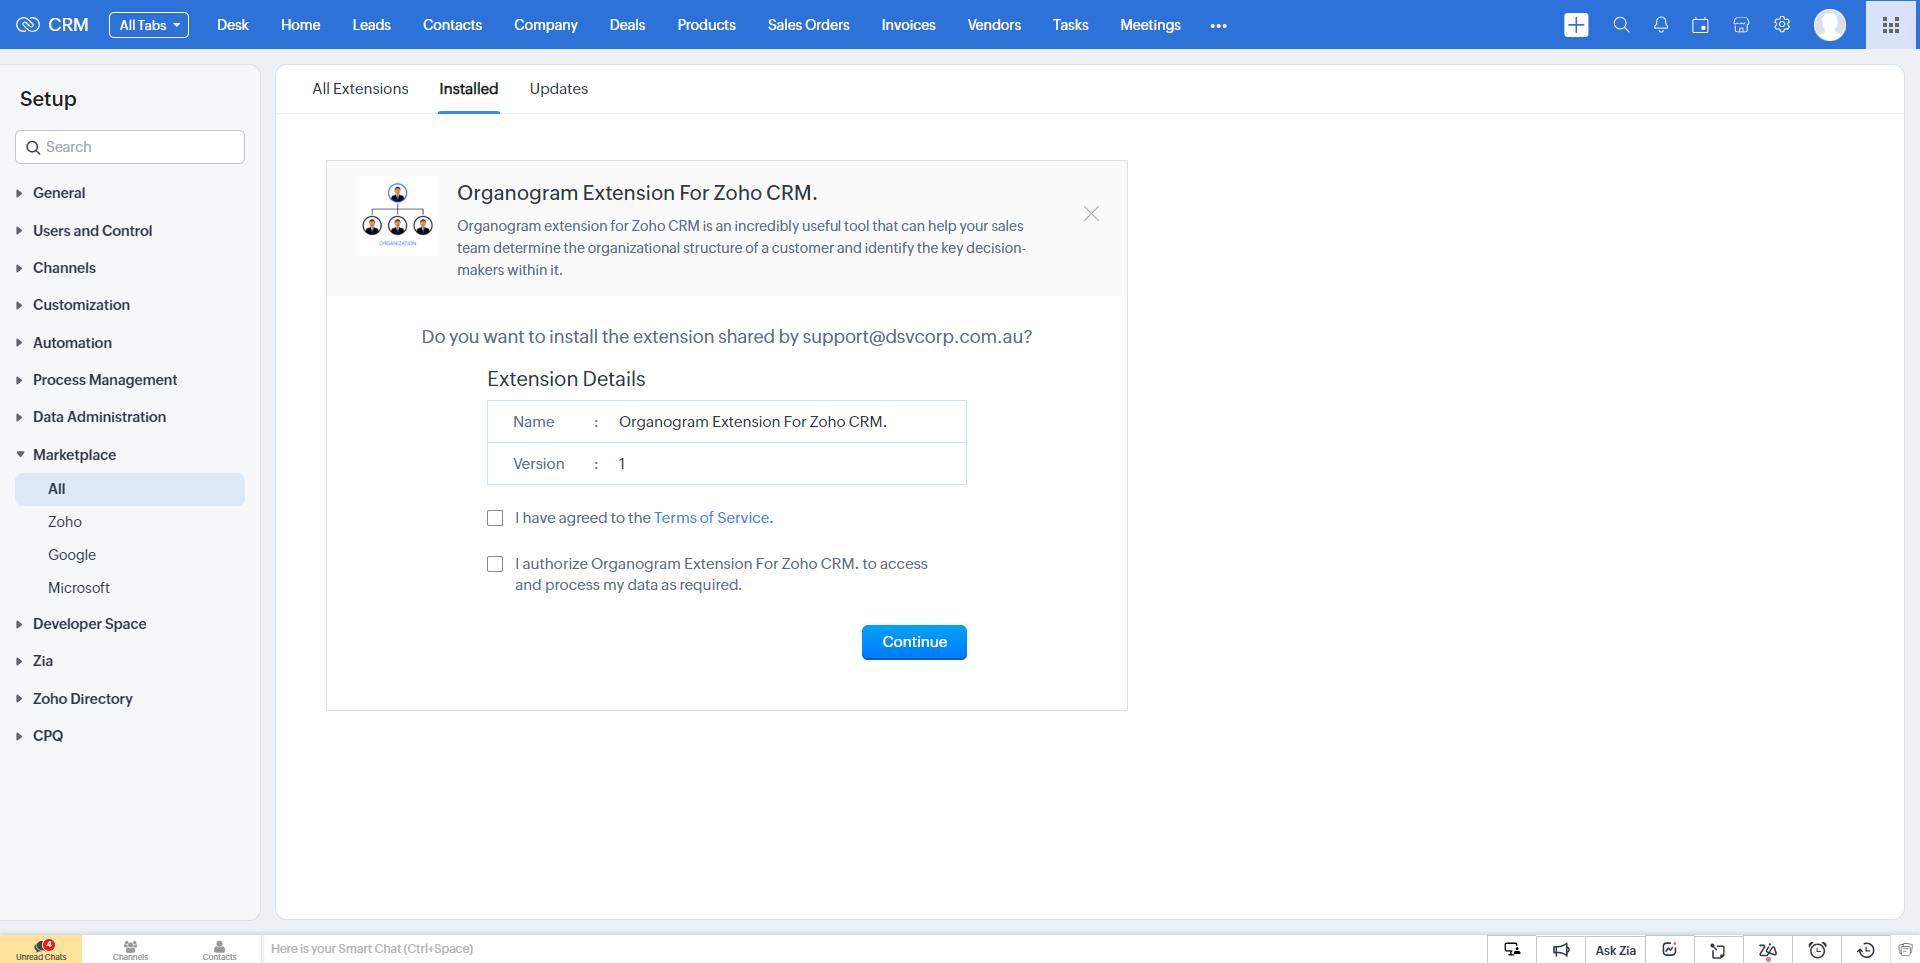Click the Setup gear icon
The width and height of the screenshot is (1920, 963).
1782,25
